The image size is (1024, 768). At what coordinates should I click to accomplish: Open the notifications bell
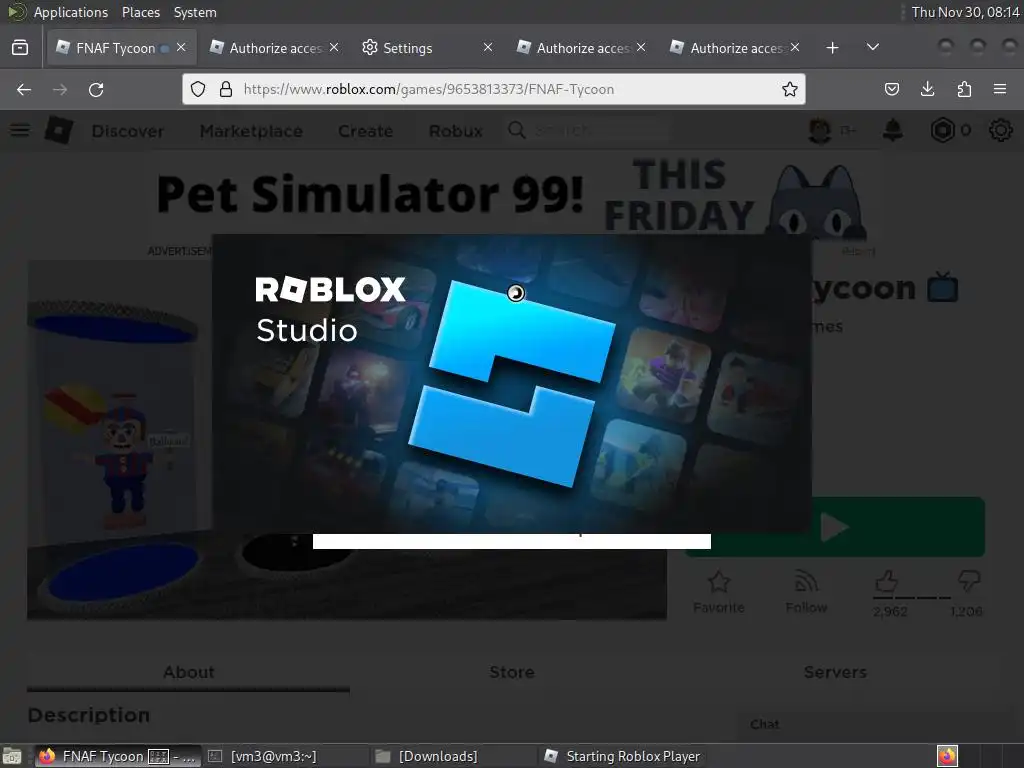tap(893, 131)
